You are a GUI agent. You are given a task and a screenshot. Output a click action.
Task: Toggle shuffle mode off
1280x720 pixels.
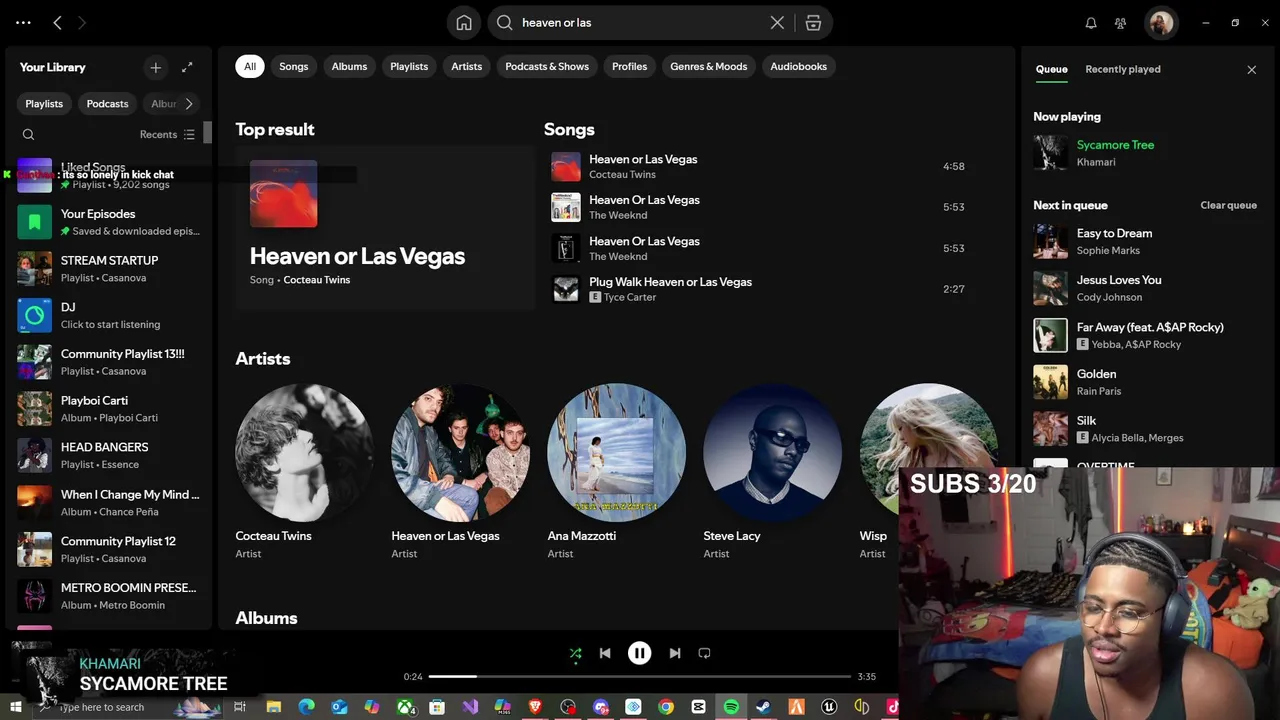(x=575, y=653)
